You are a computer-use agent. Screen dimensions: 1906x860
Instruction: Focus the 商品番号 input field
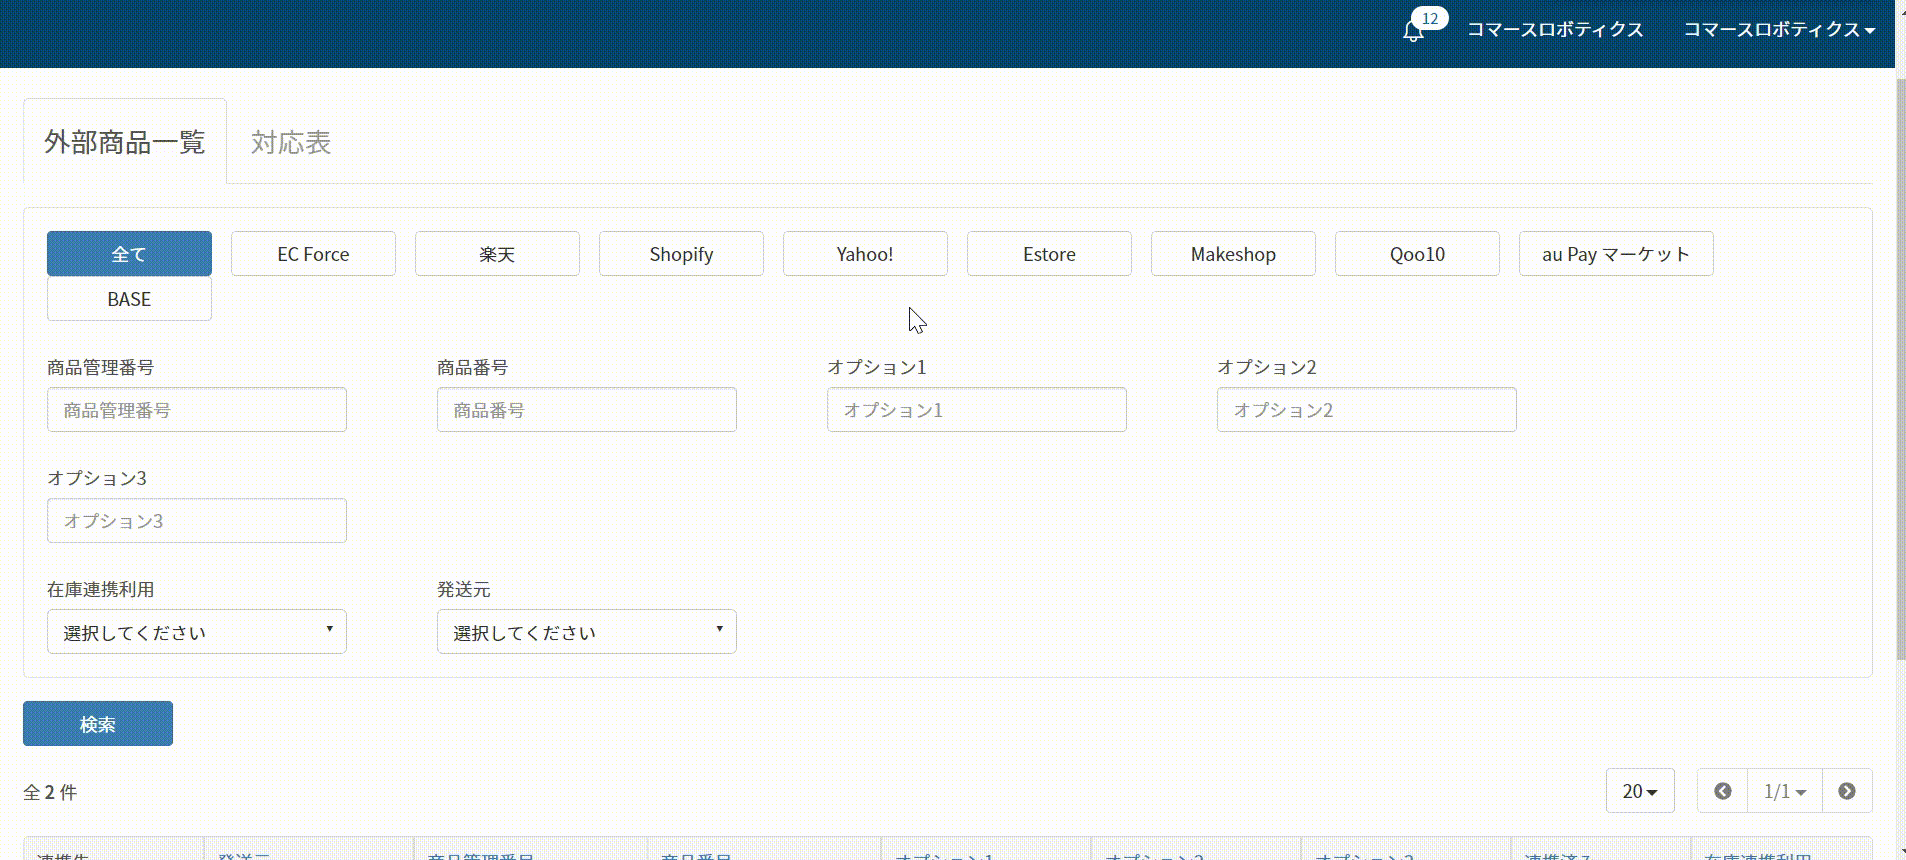click(x=587, y=410)
